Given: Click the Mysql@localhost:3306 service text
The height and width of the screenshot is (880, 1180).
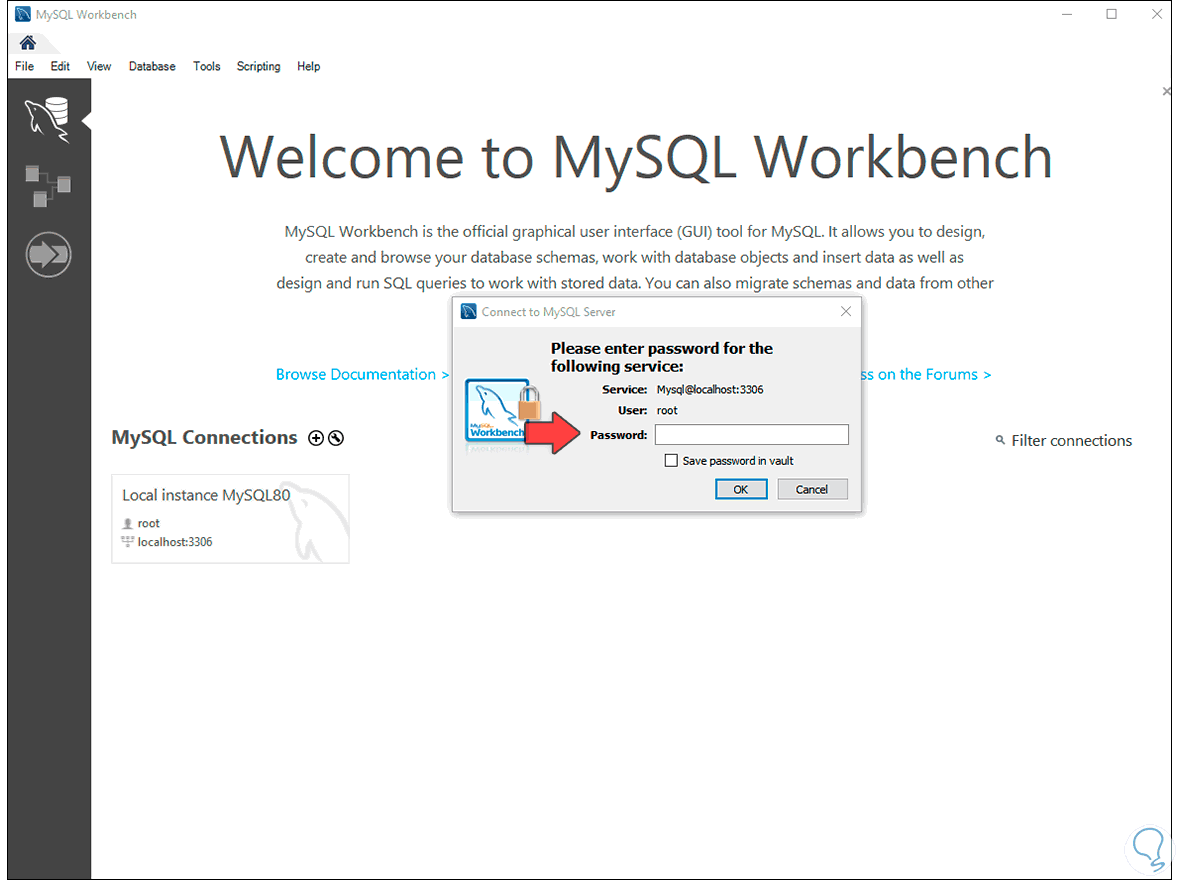Looking at the screenshot, I should click(710, 389).
